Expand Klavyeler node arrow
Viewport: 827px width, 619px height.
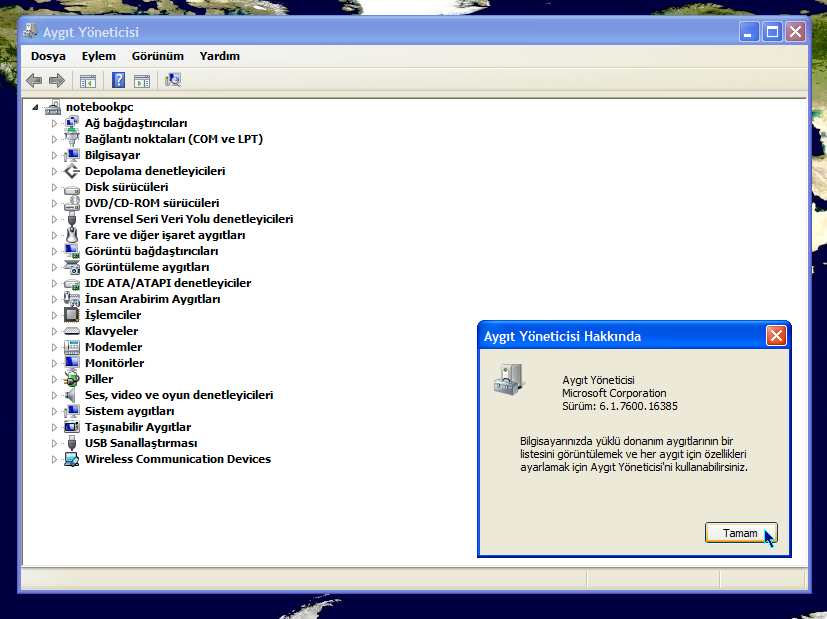pyautogui.click(x=54, y=331)
